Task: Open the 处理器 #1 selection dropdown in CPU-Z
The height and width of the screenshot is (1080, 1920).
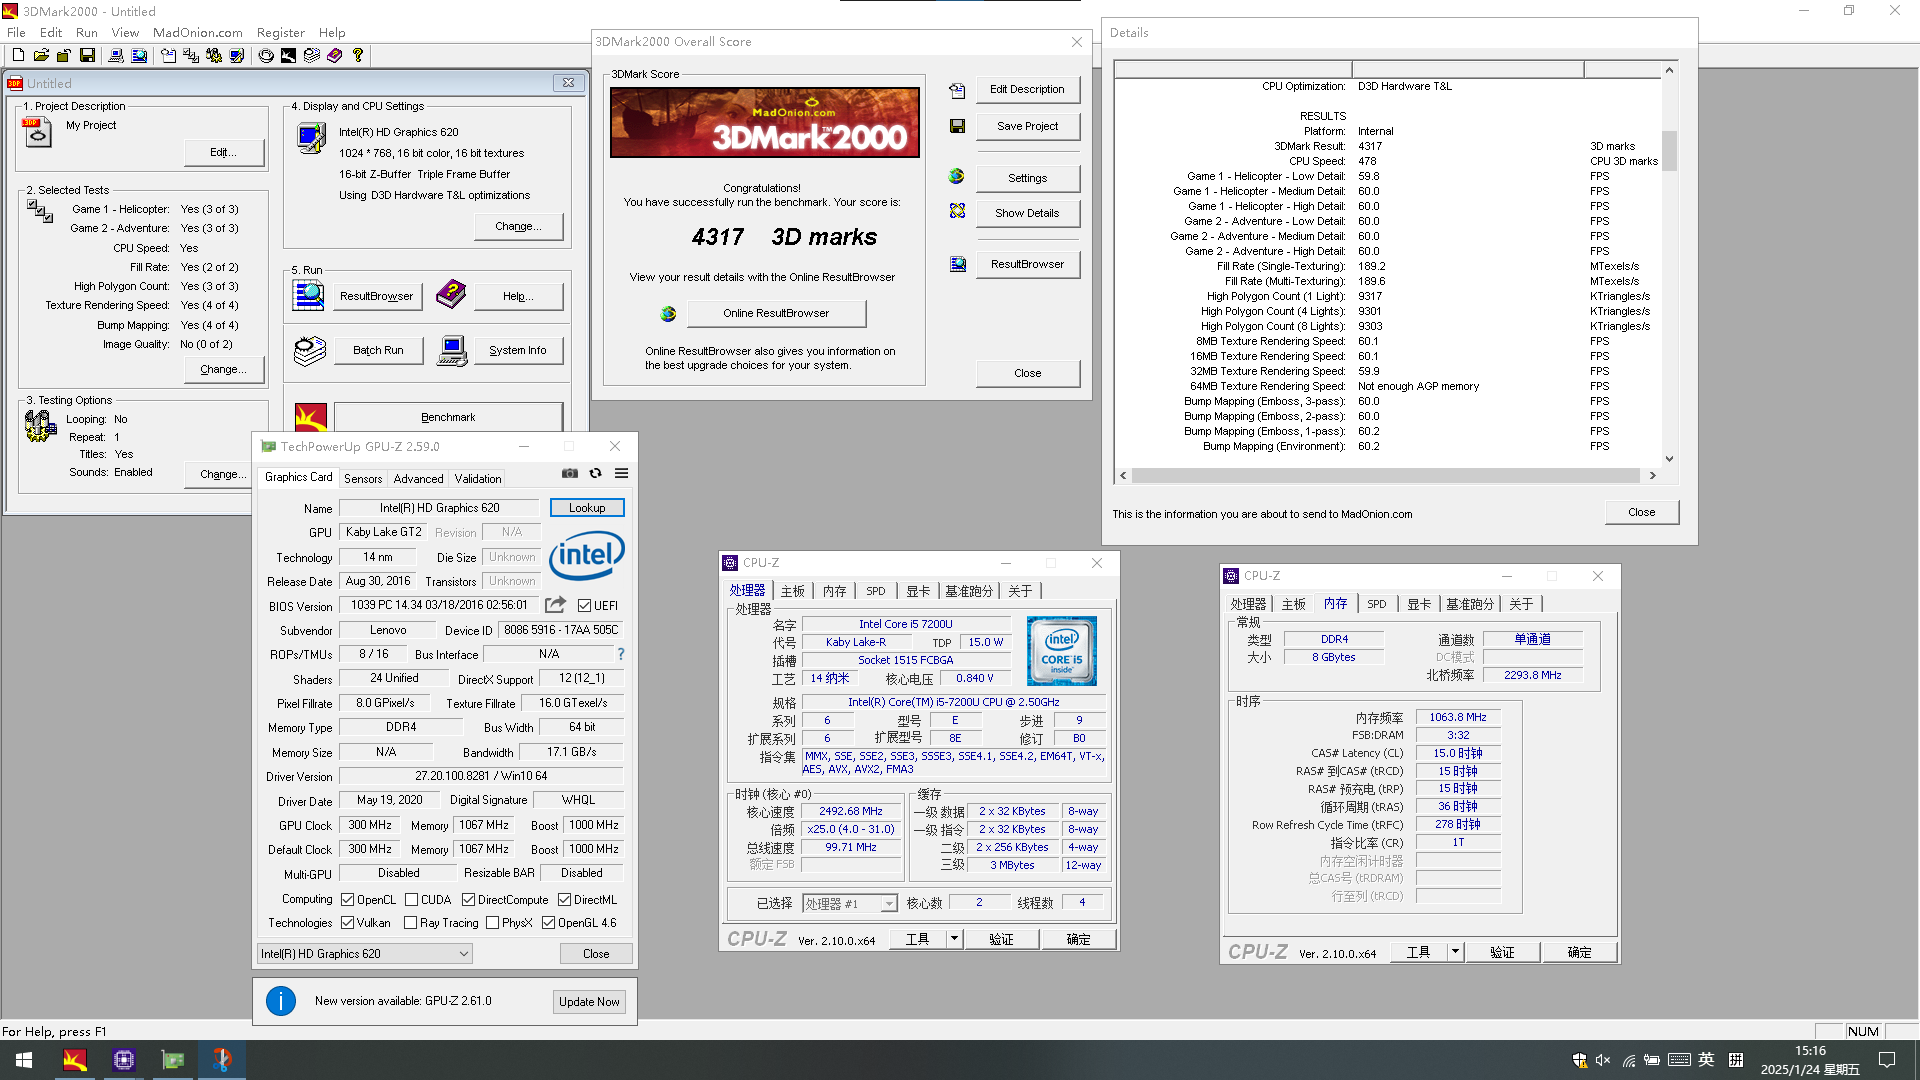Action: 850,904
